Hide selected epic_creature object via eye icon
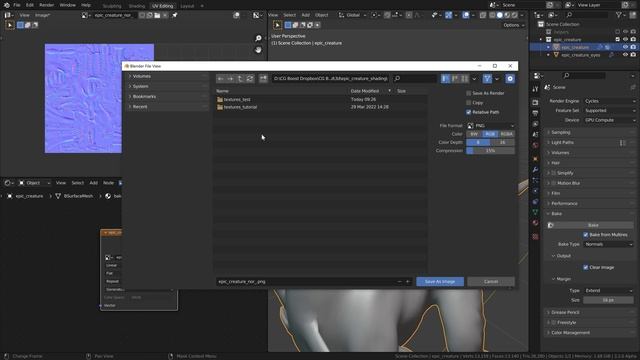640x360 pixels. (x=625, y=47)
